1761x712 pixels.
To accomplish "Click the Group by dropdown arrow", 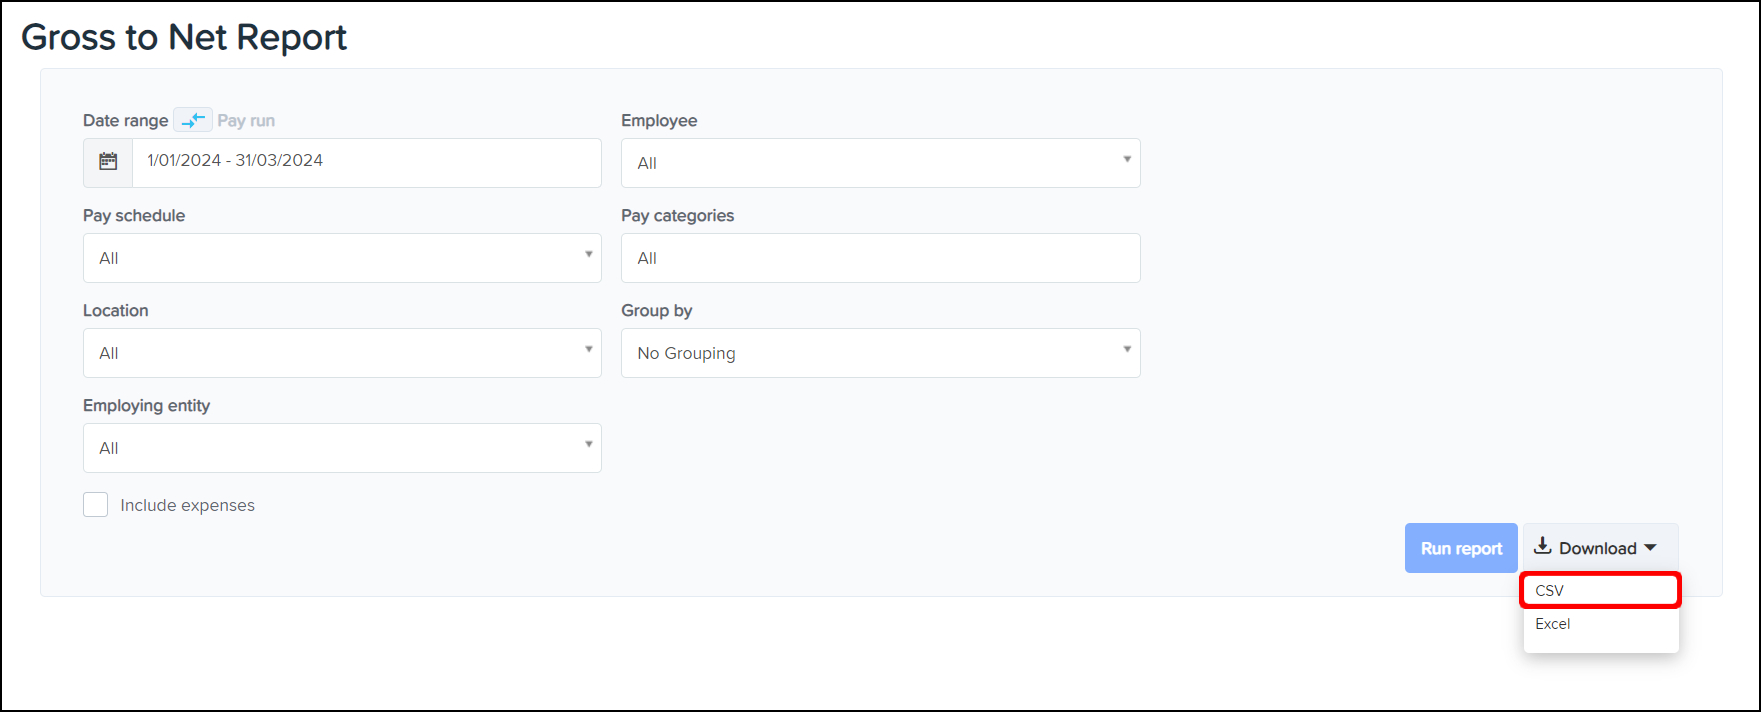I will pos(1127,350).
